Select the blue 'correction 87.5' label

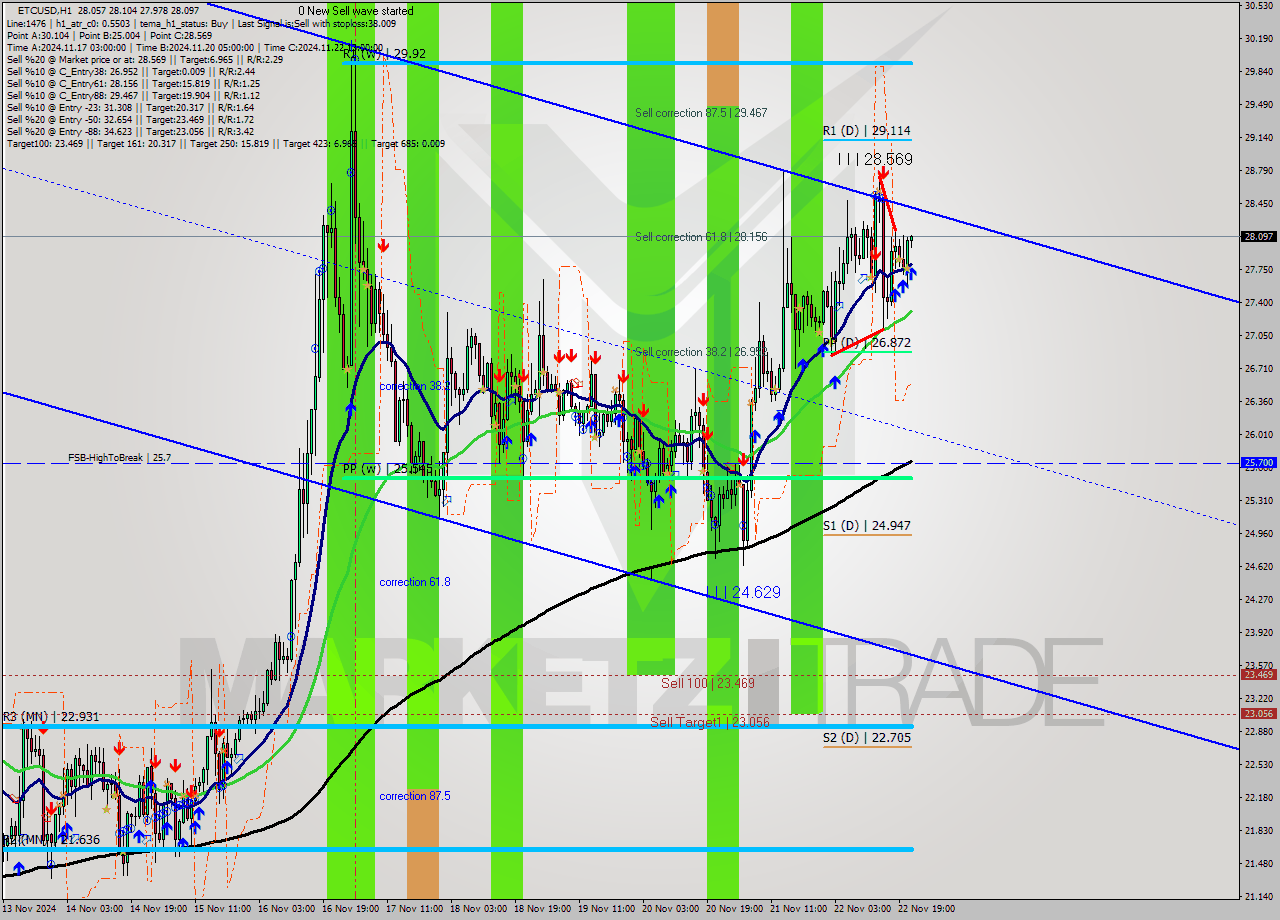click(x=414, y=796)
